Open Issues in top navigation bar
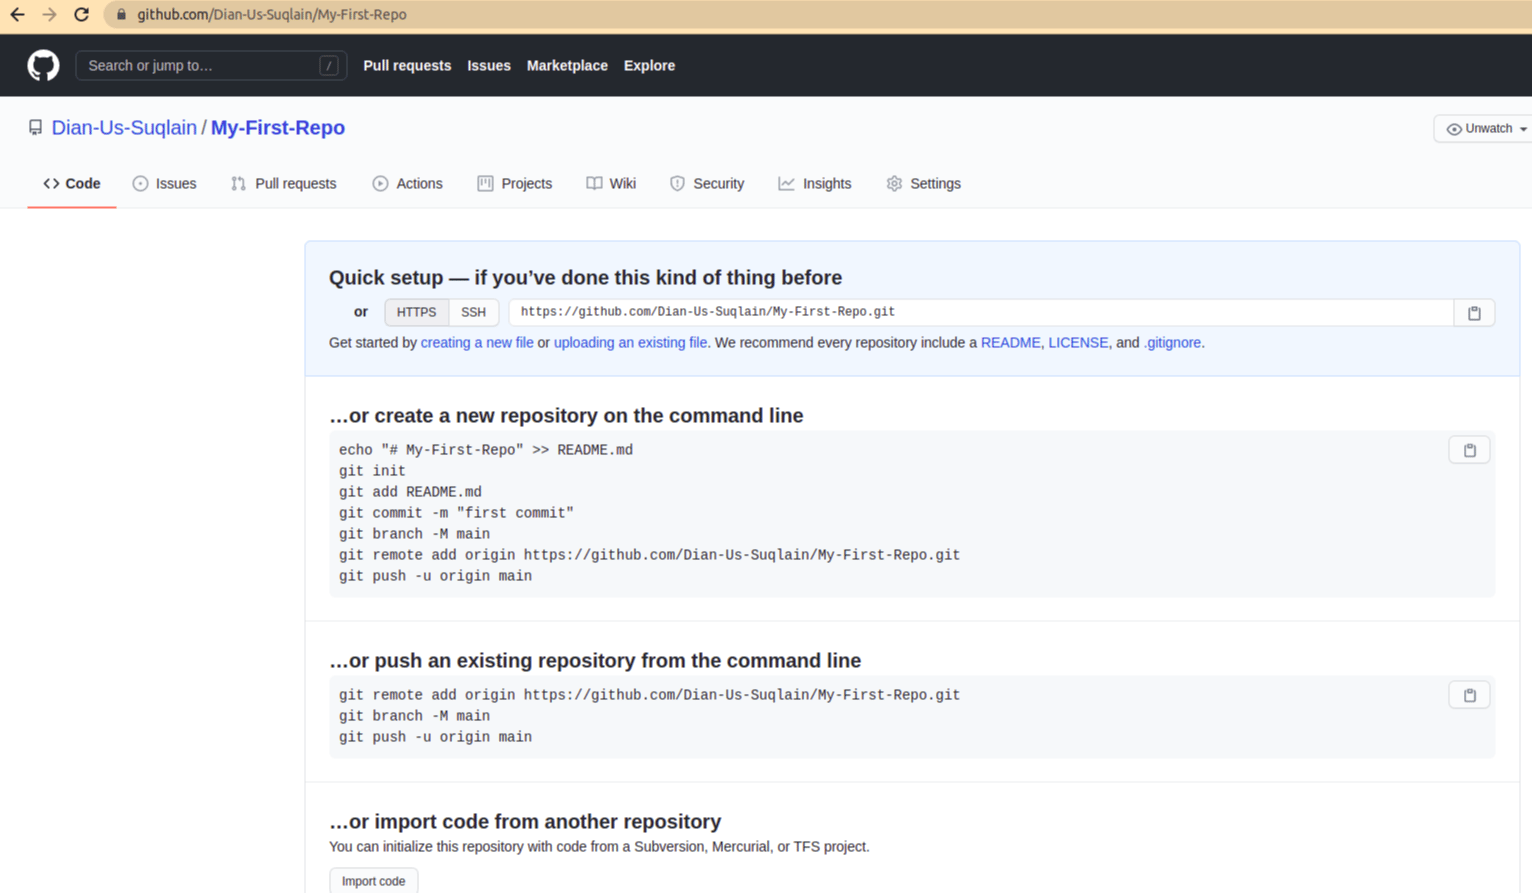Screen dimensions: 1533x893 click(489, 66)
